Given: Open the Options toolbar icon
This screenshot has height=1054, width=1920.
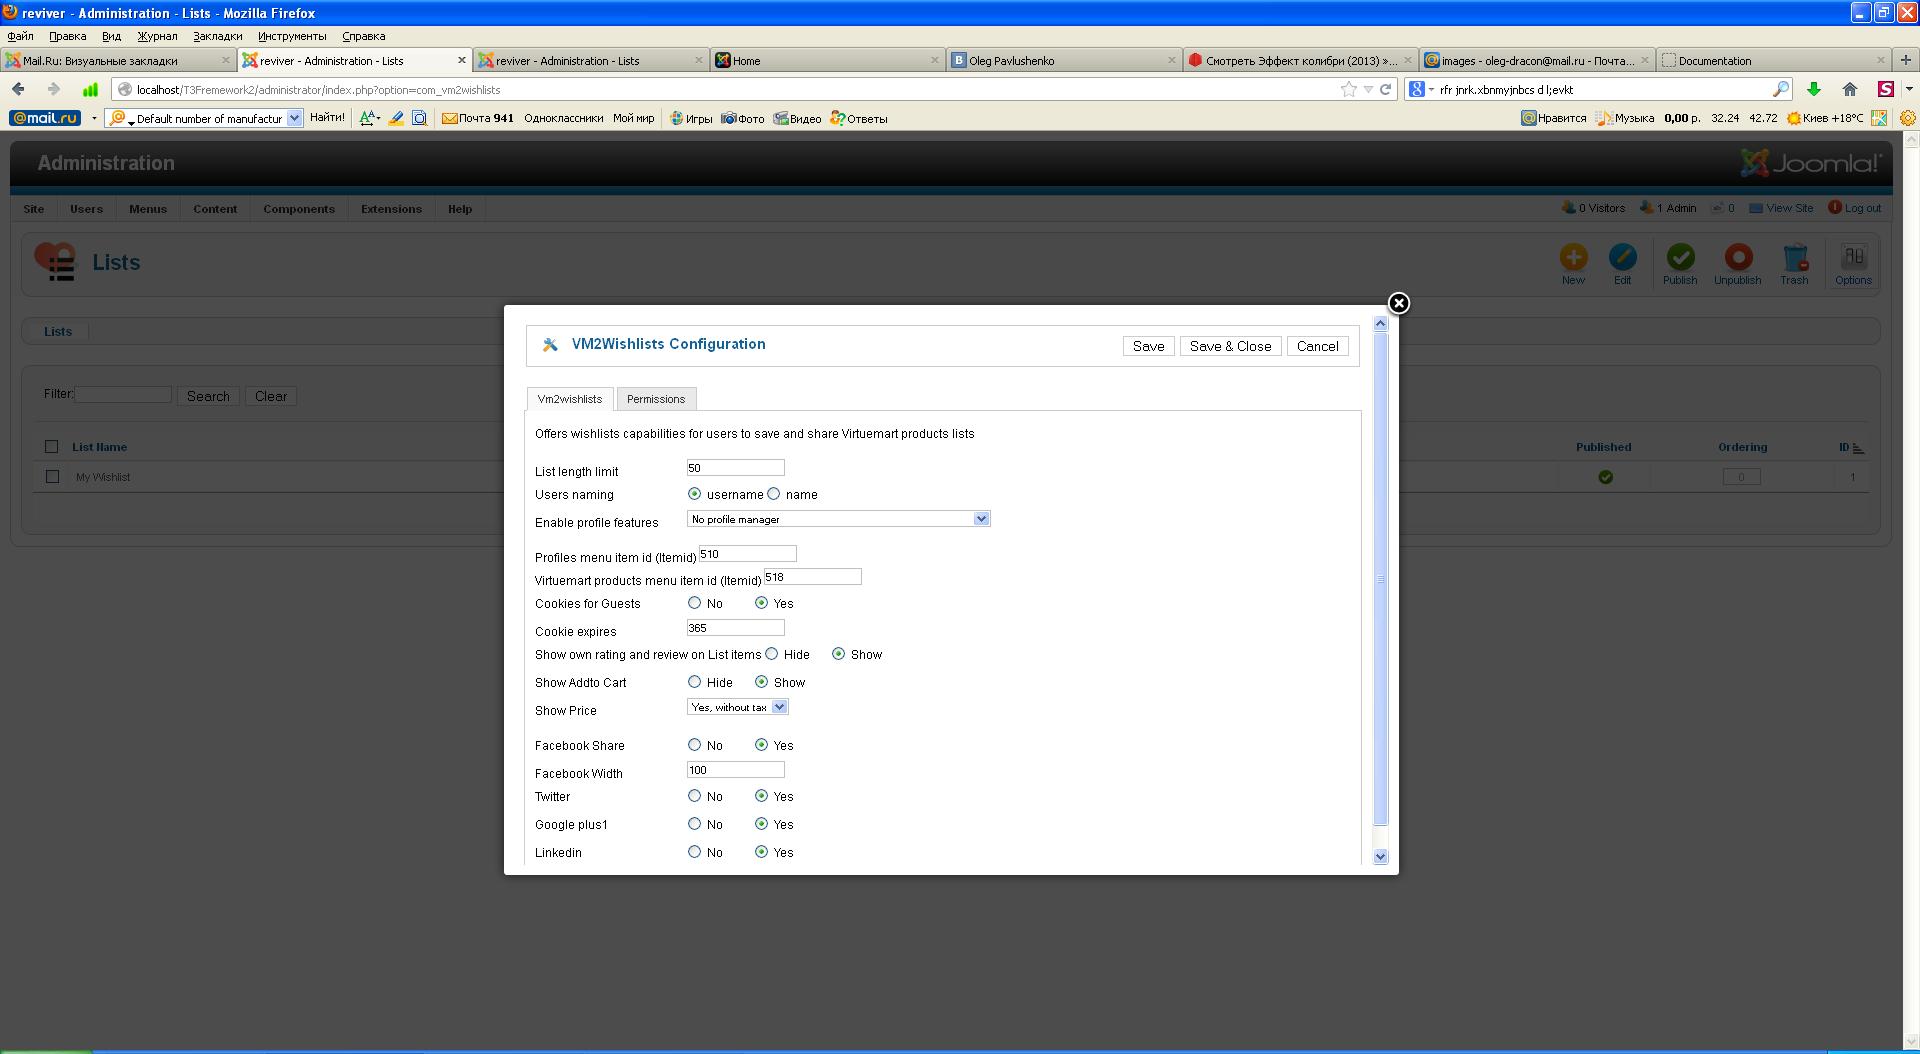Looking at the screenshot, I should tap(1853, 258).
